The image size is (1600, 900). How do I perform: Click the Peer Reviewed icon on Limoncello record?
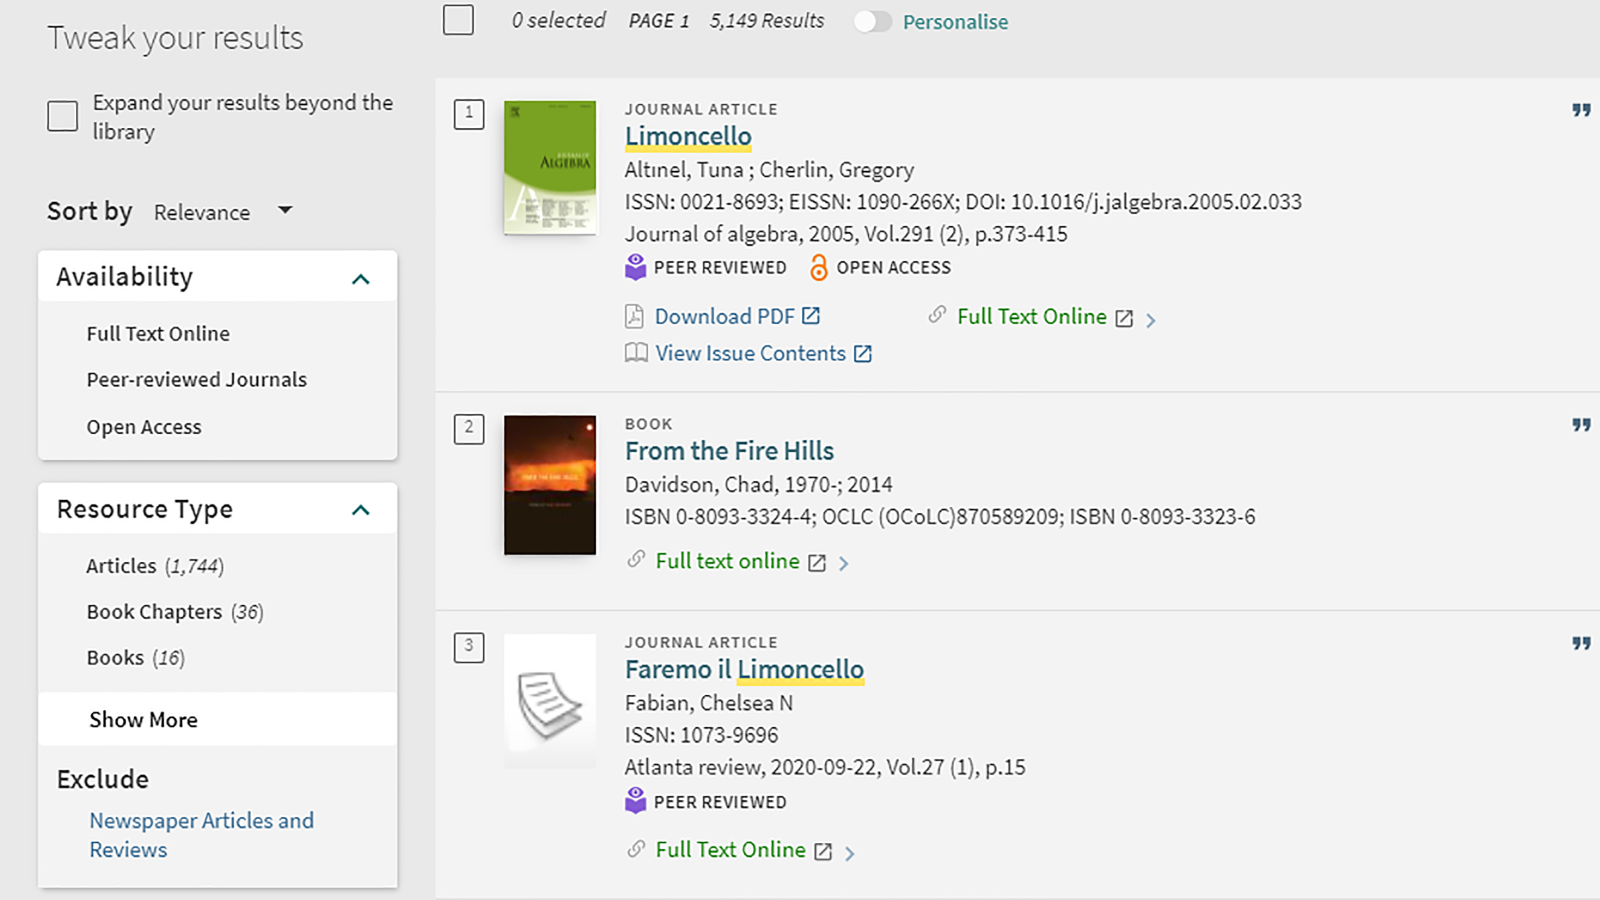coord(636,267)
